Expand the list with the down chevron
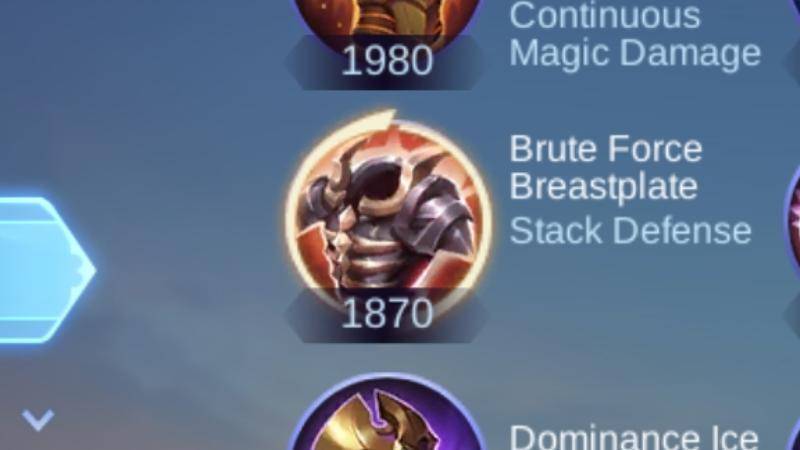Viewport: 800px width, 450px height. (38, 419)
